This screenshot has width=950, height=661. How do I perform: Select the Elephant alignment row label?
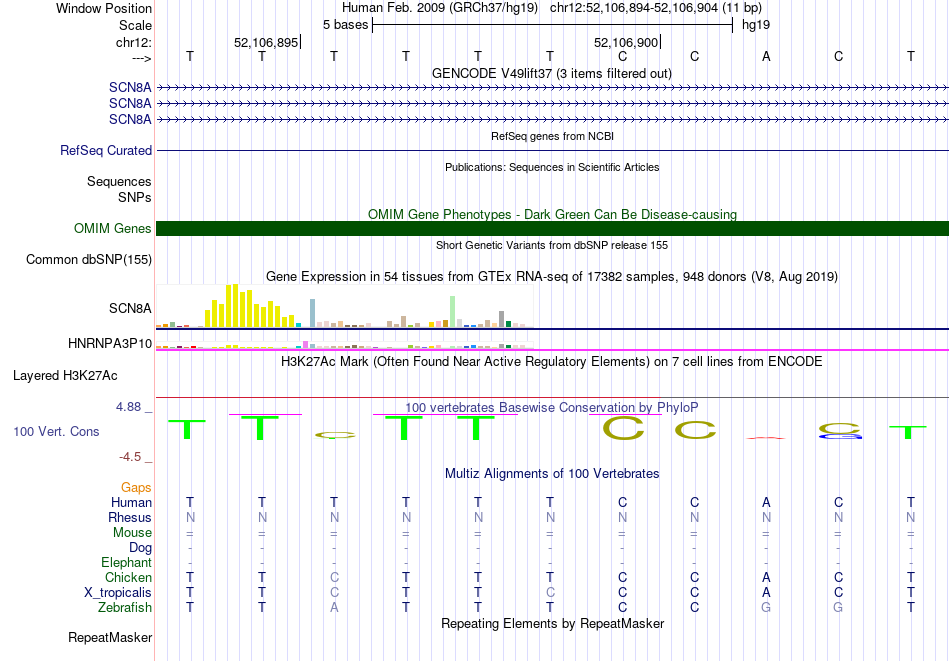click(x=127, y=562)
